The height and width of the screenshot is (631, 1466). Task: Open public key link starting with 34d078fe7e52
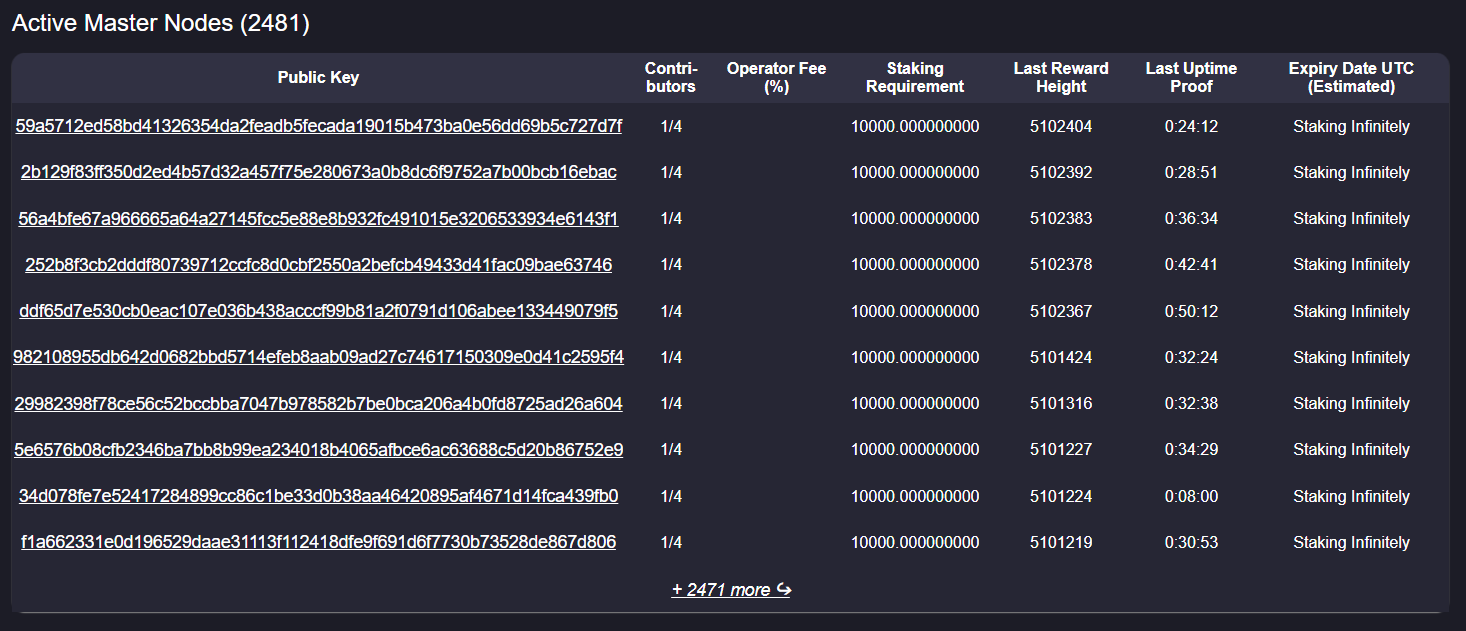click(x=318, y=496)
